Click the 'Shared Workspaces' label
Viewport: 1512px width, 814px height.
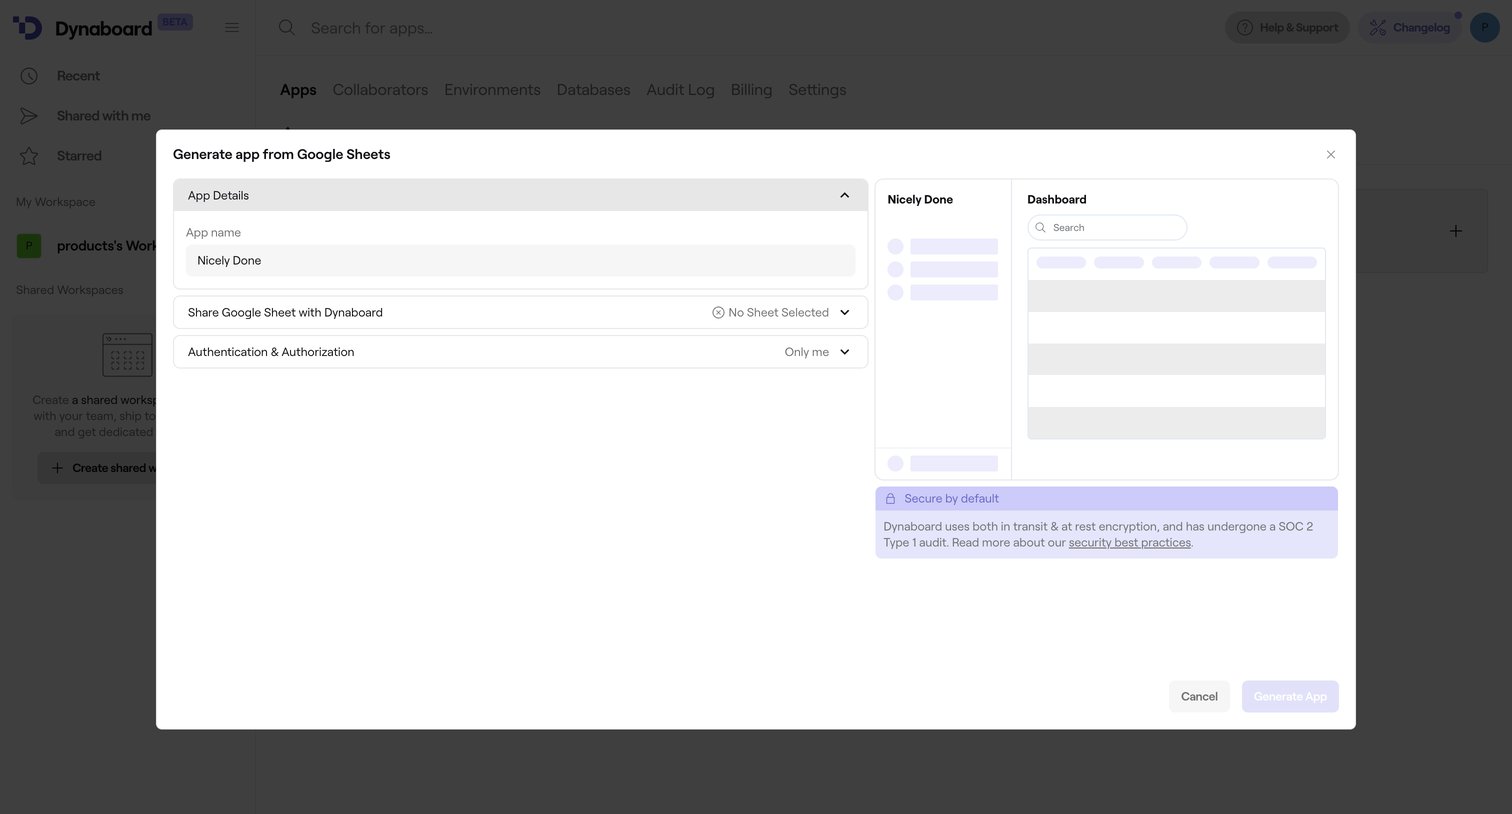click(70, 290)
